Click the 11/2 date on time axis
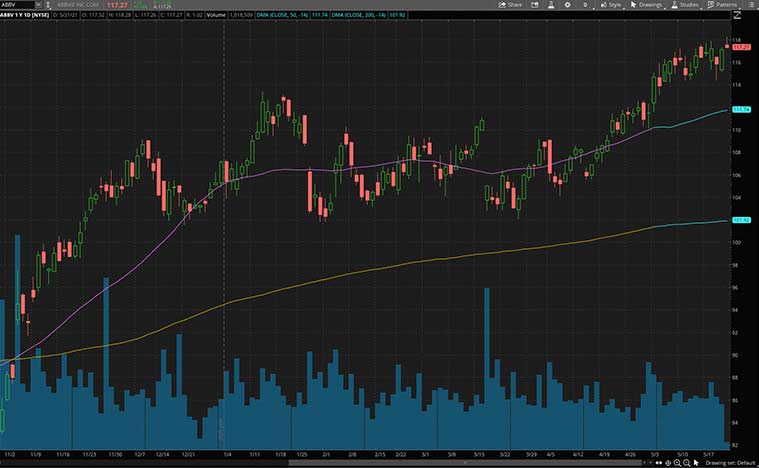The width and height of the screenshot is (759, 468). [10, 455]
